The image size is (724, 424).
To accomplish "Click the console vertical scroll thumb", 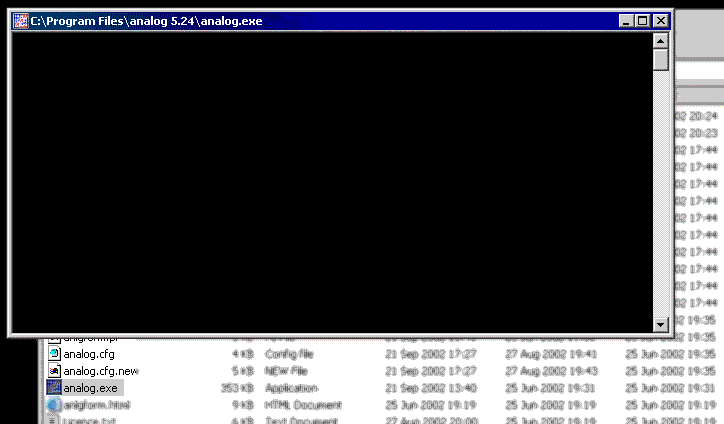I will (660, 59).
